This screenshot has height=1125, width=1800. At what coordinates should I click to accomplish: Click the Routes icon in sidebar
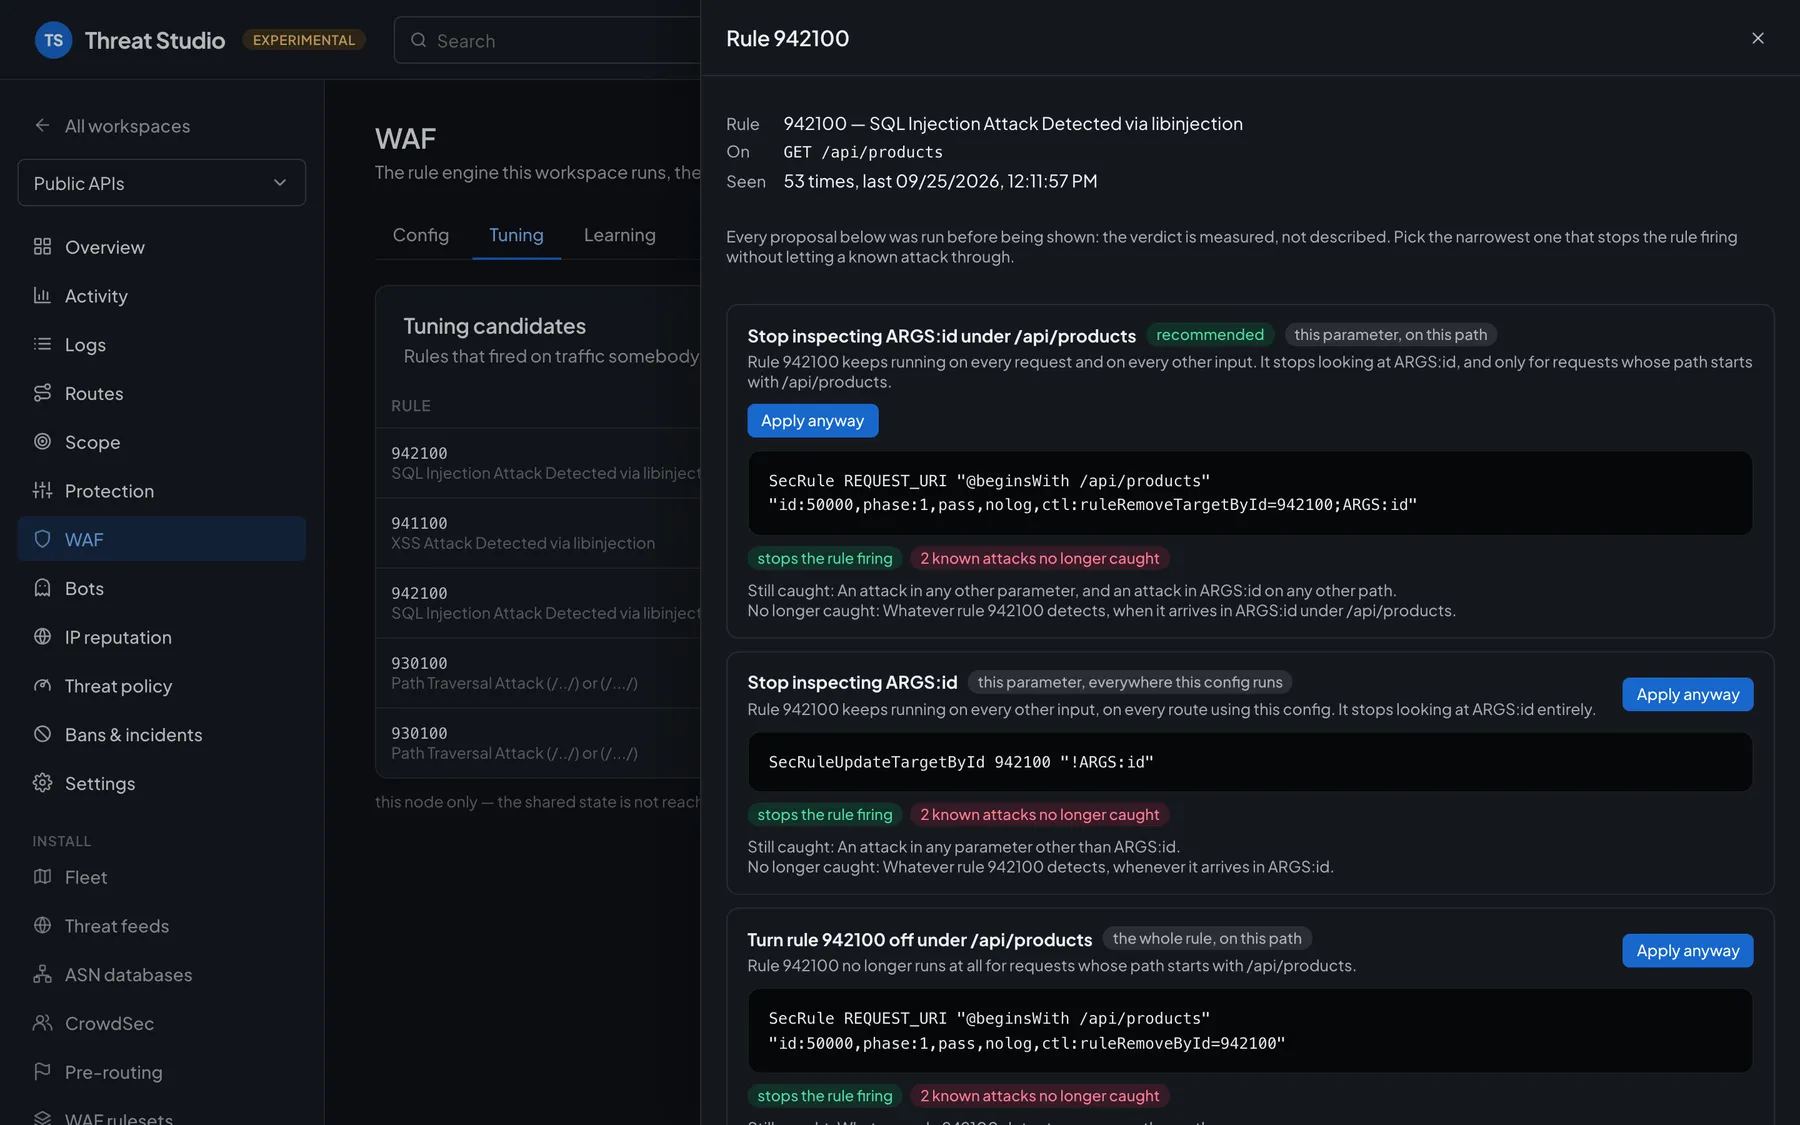pyautogui.click(x=42, y=393)
